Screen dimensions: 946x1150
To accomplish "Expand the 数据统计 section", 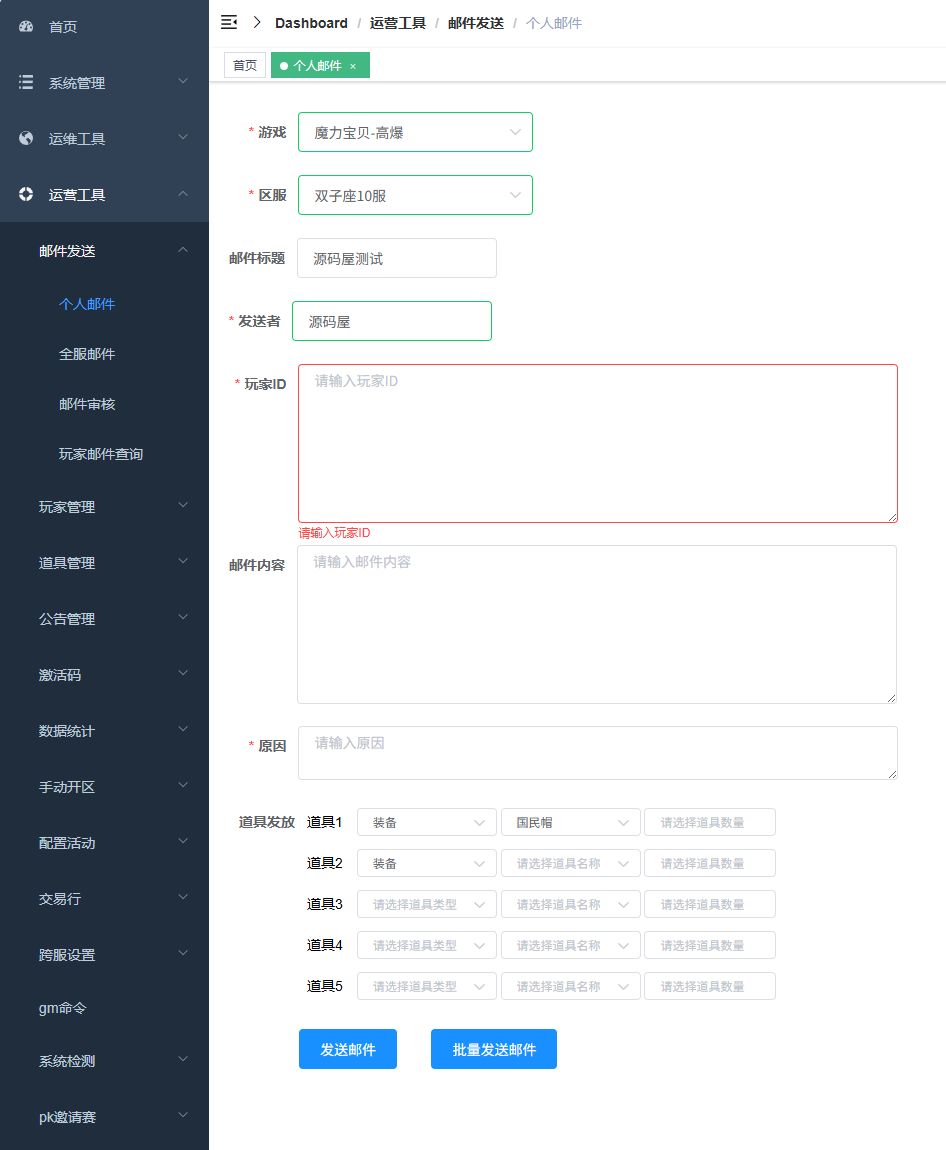I will pyautogui.click(x=105, y=731).
